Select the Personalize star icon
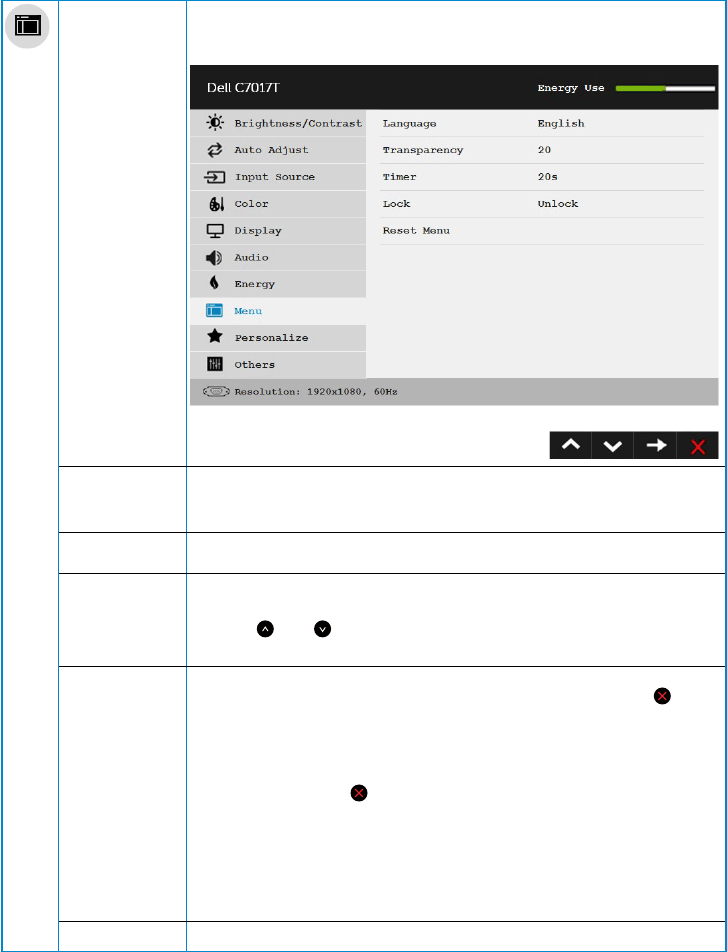Viewport: 727px width, 952px height. [215, 337]
